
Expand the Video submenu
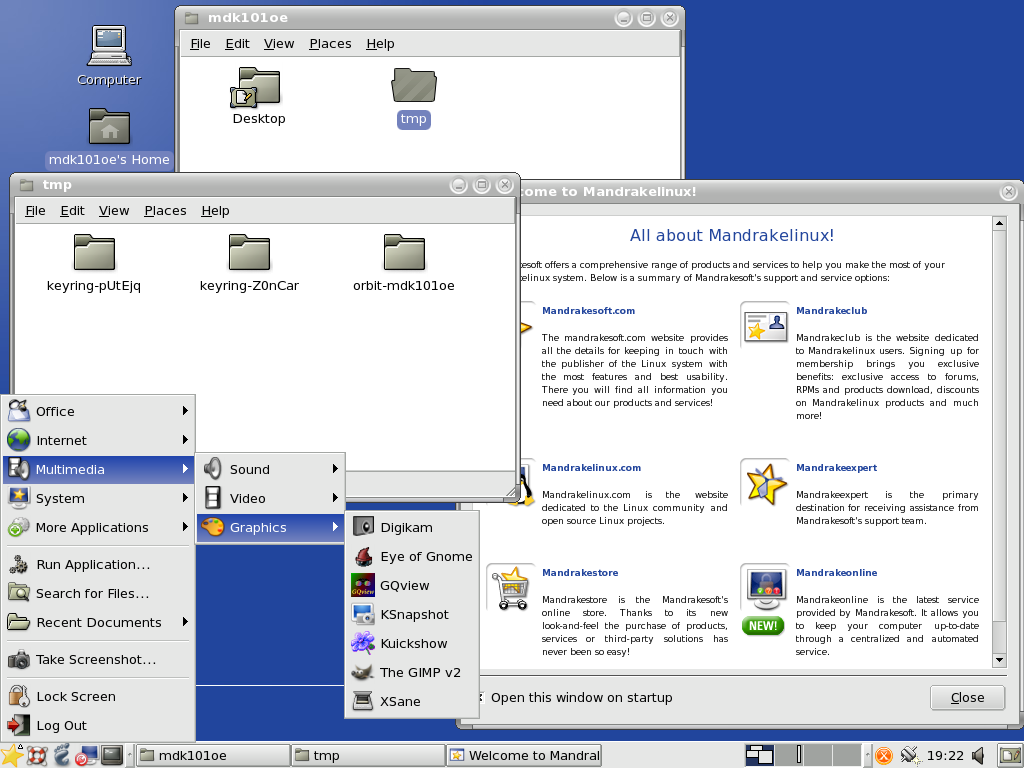[x=270, y=498]
